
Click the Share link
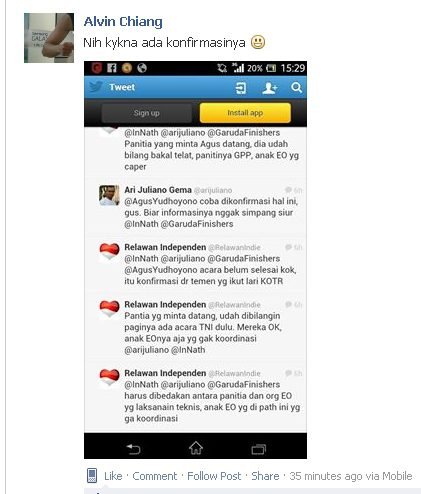tap(265, 476)
